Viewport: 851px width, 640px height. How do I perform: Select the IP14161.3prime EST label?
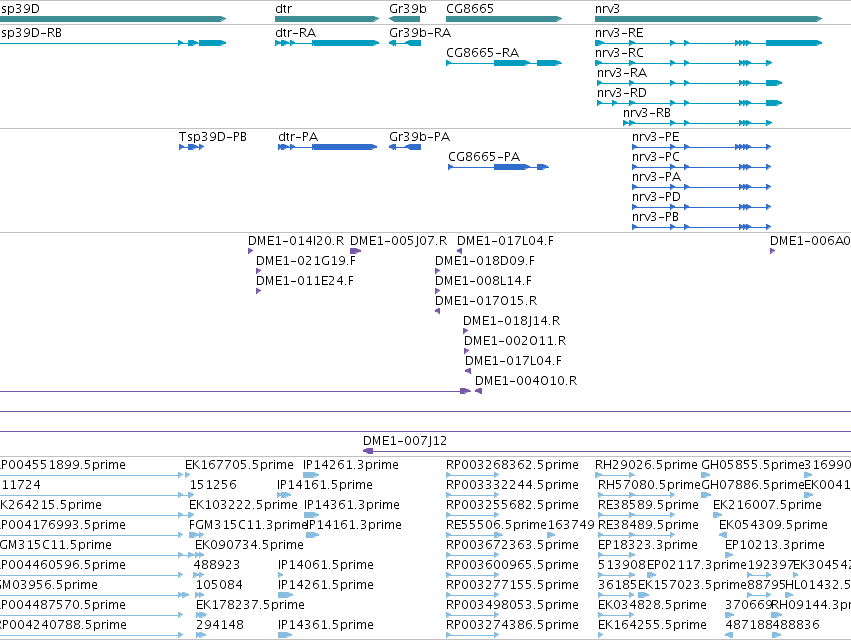(354, 525)
